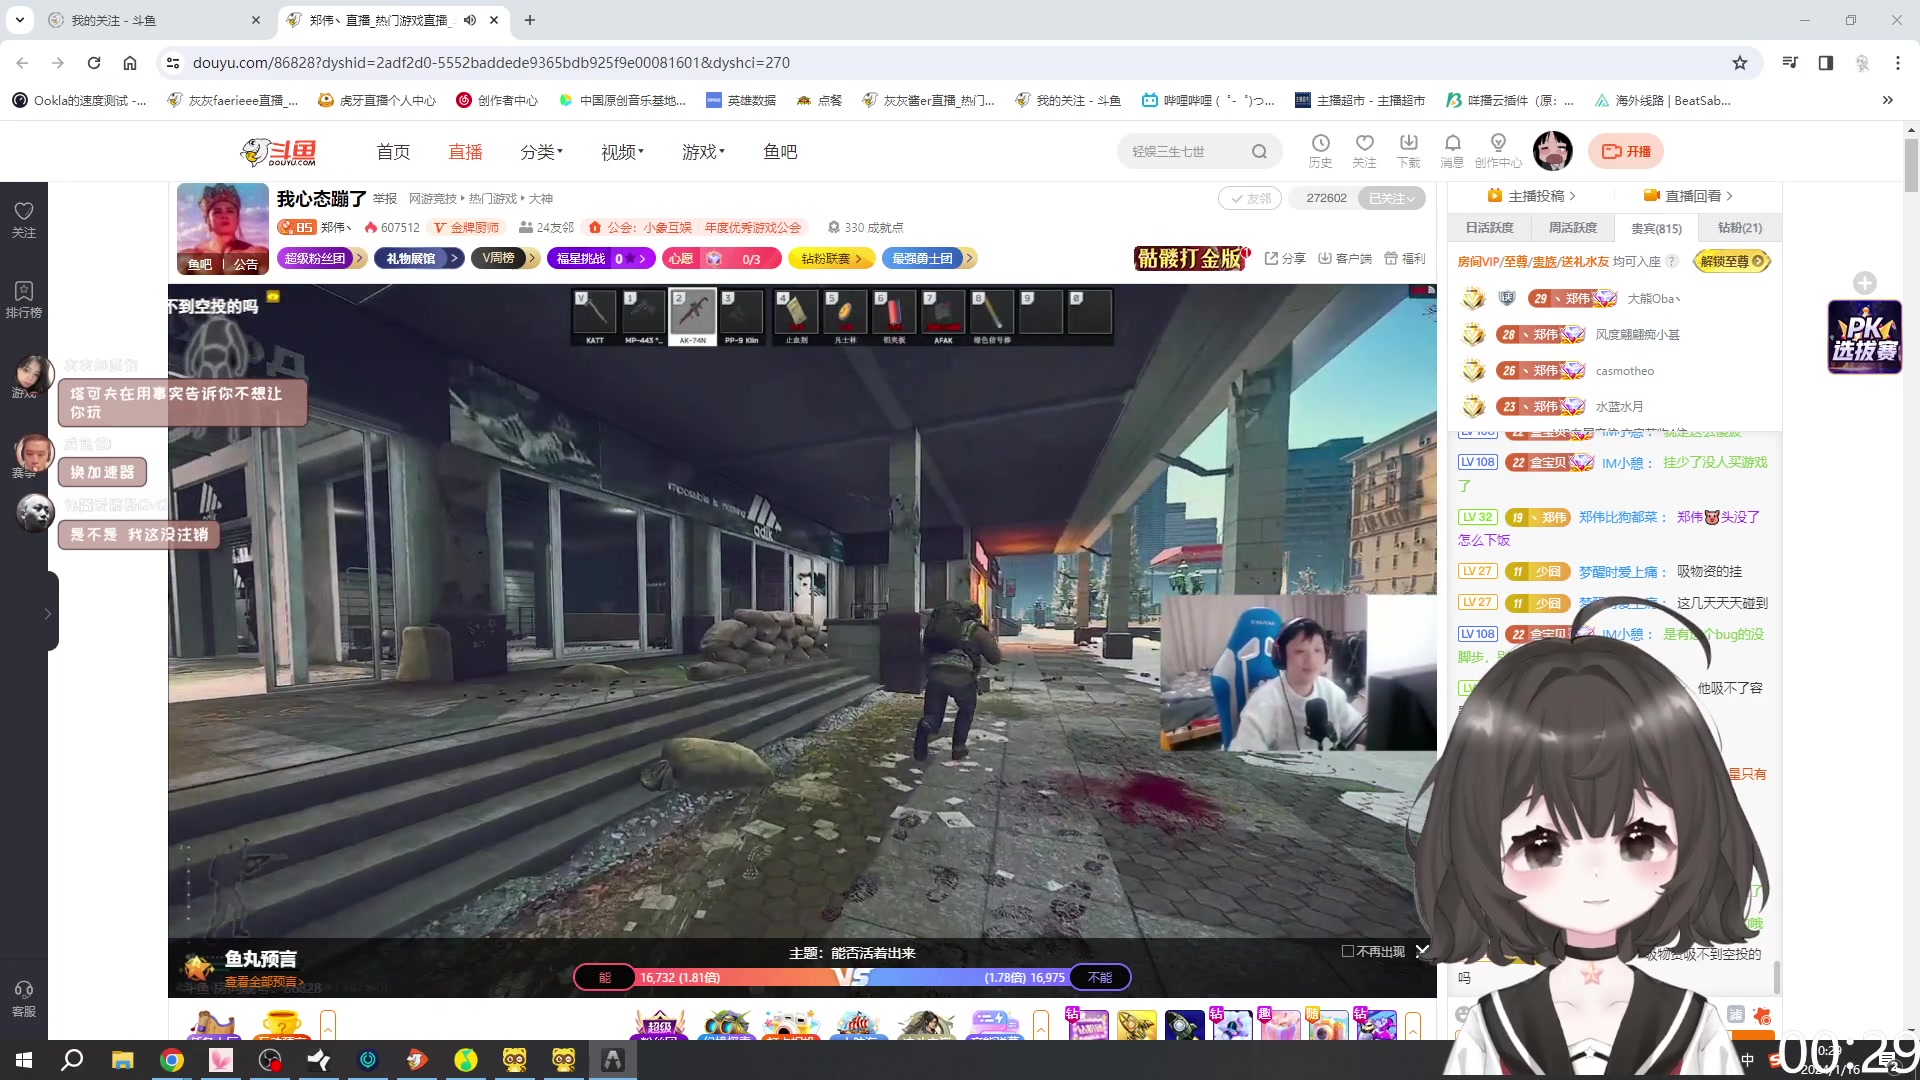The height and width of the screenshot is (1080, 1920).
Task: Click the PK选拔赛 floating banner
Action: point(1864,337)
